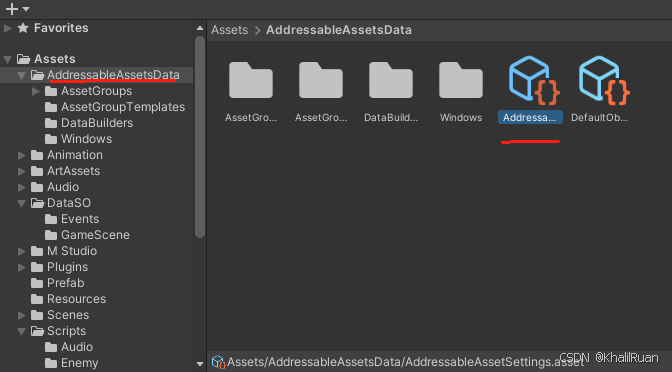Image resolution: width=672 pixels, height=372 pixels.
Task: Select the Plugins folder row
Action: [96, 267]
